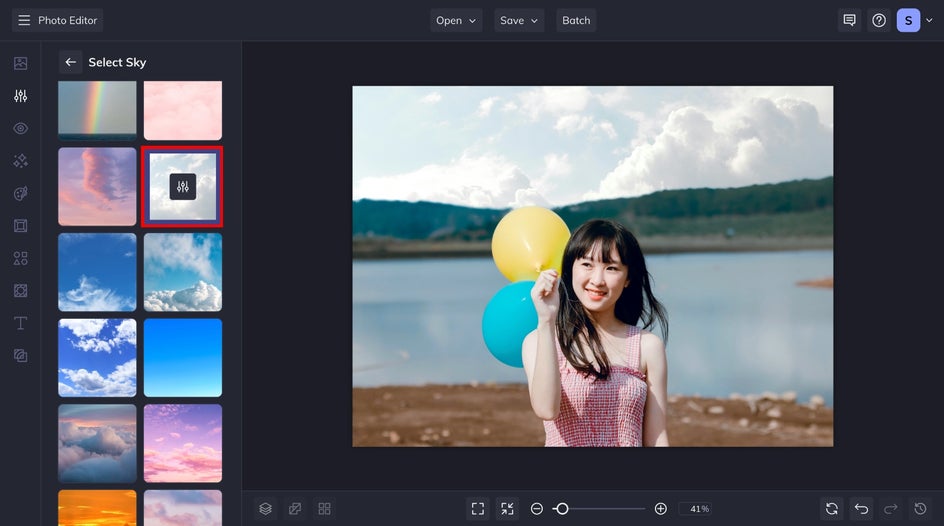Viewport: 944px width, 526px height.
Task: Select the orange sunset sky thumbnail
Action: click(97, 508)
